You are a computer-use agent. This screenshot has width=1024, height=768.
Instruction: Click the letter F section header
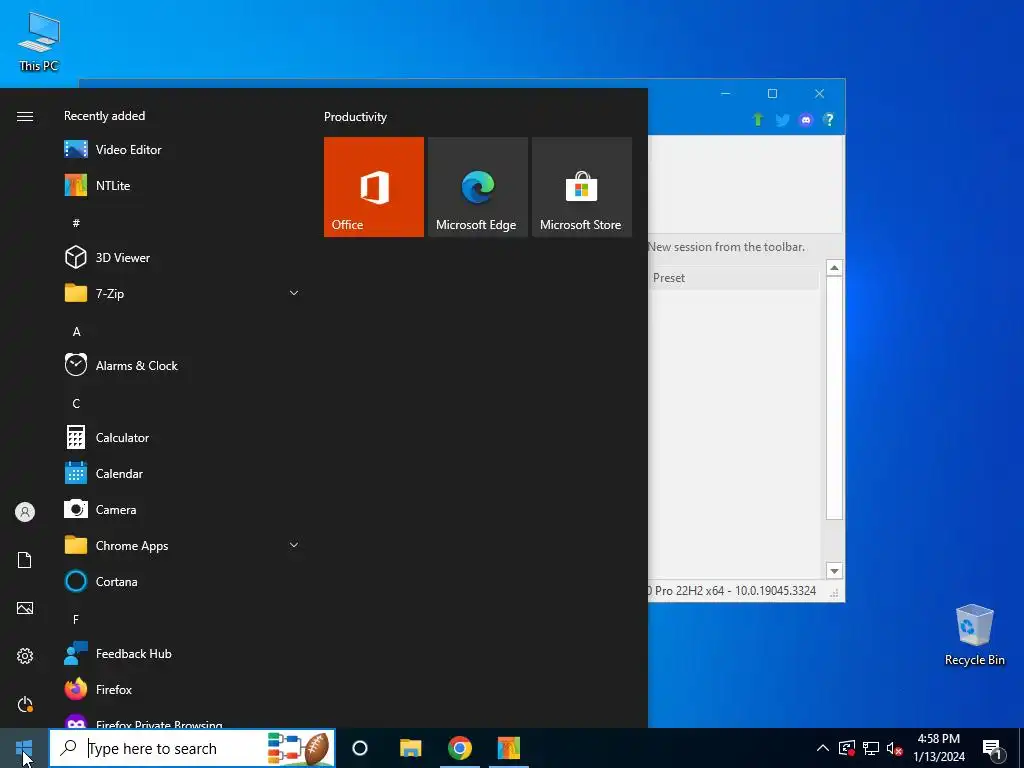point(76,619)
